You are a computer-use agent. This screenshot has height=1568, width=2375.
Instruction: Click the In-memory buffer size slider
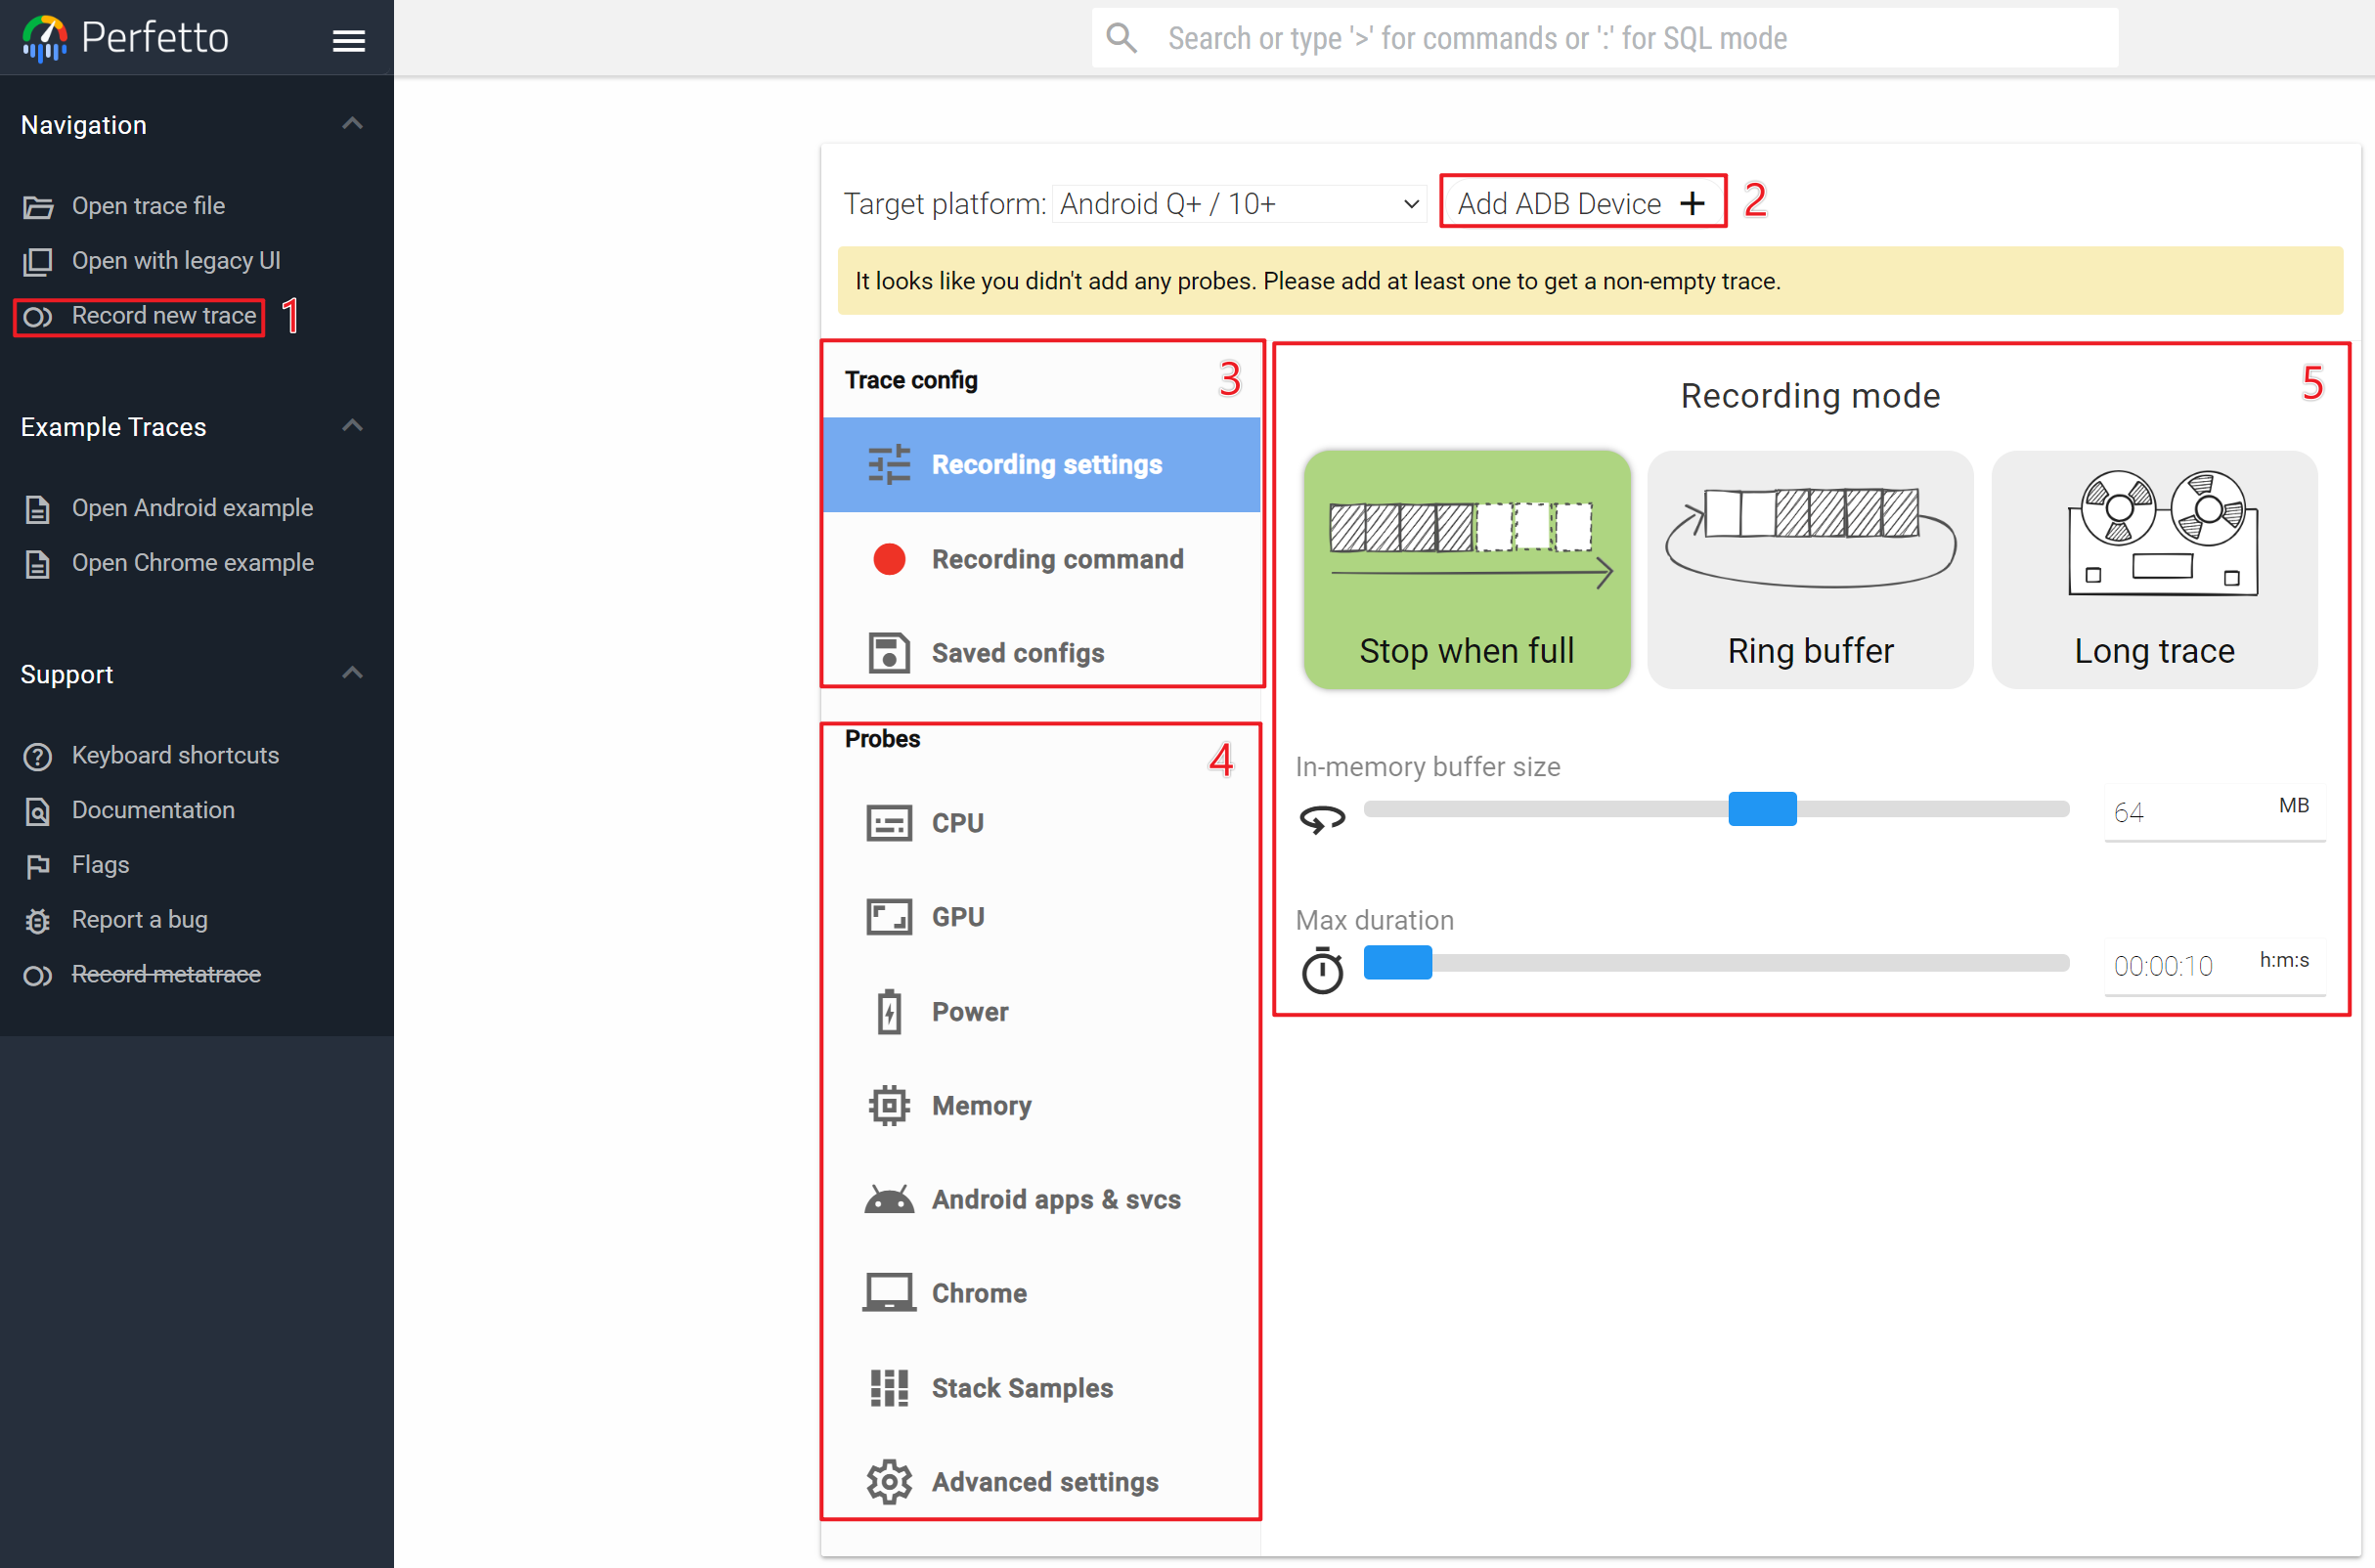1716,809
